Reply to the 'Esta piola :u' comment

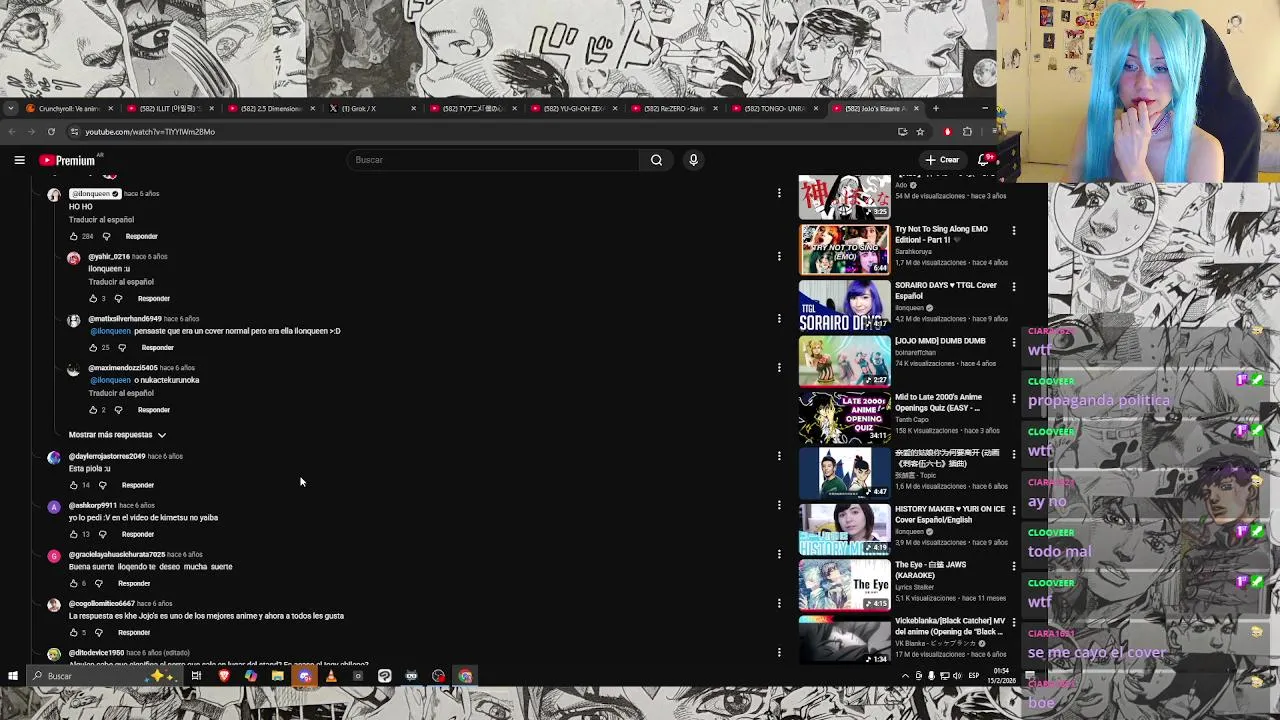[137, 485]
